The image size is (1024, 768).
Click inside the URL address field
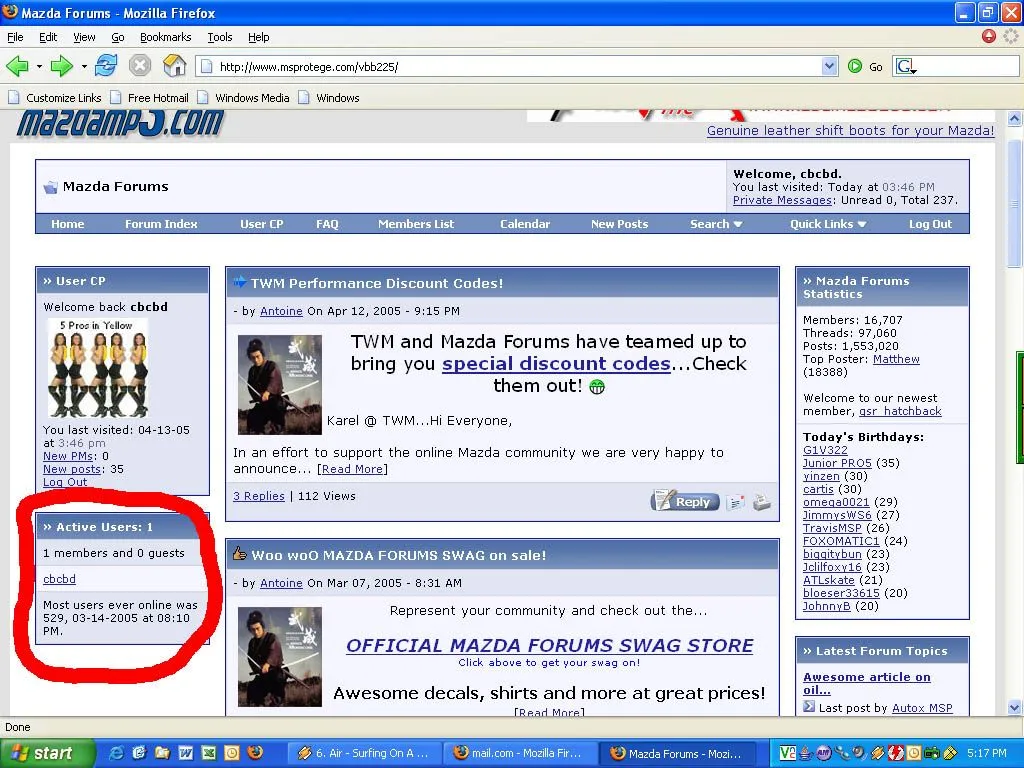tap(510, 67)
